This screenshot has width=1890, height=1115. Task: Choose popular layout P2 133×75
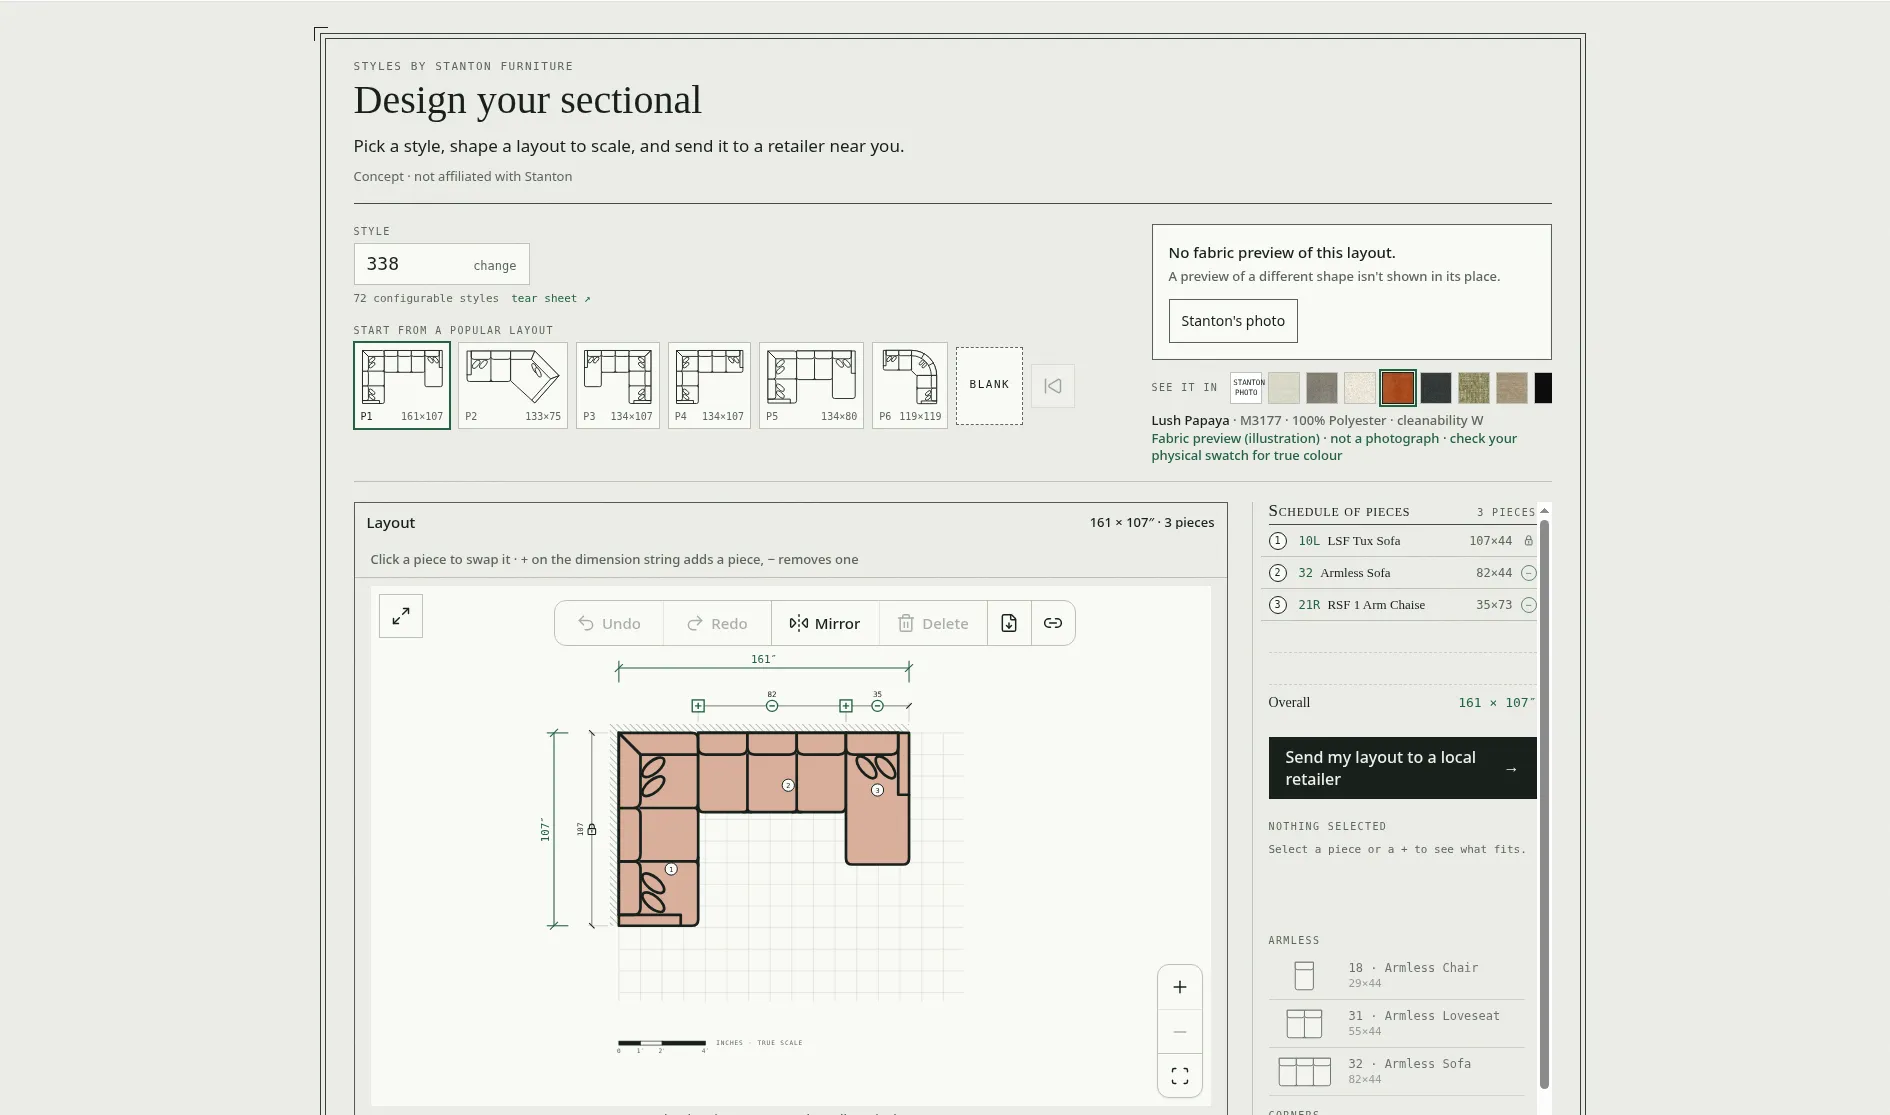(513, 385)
